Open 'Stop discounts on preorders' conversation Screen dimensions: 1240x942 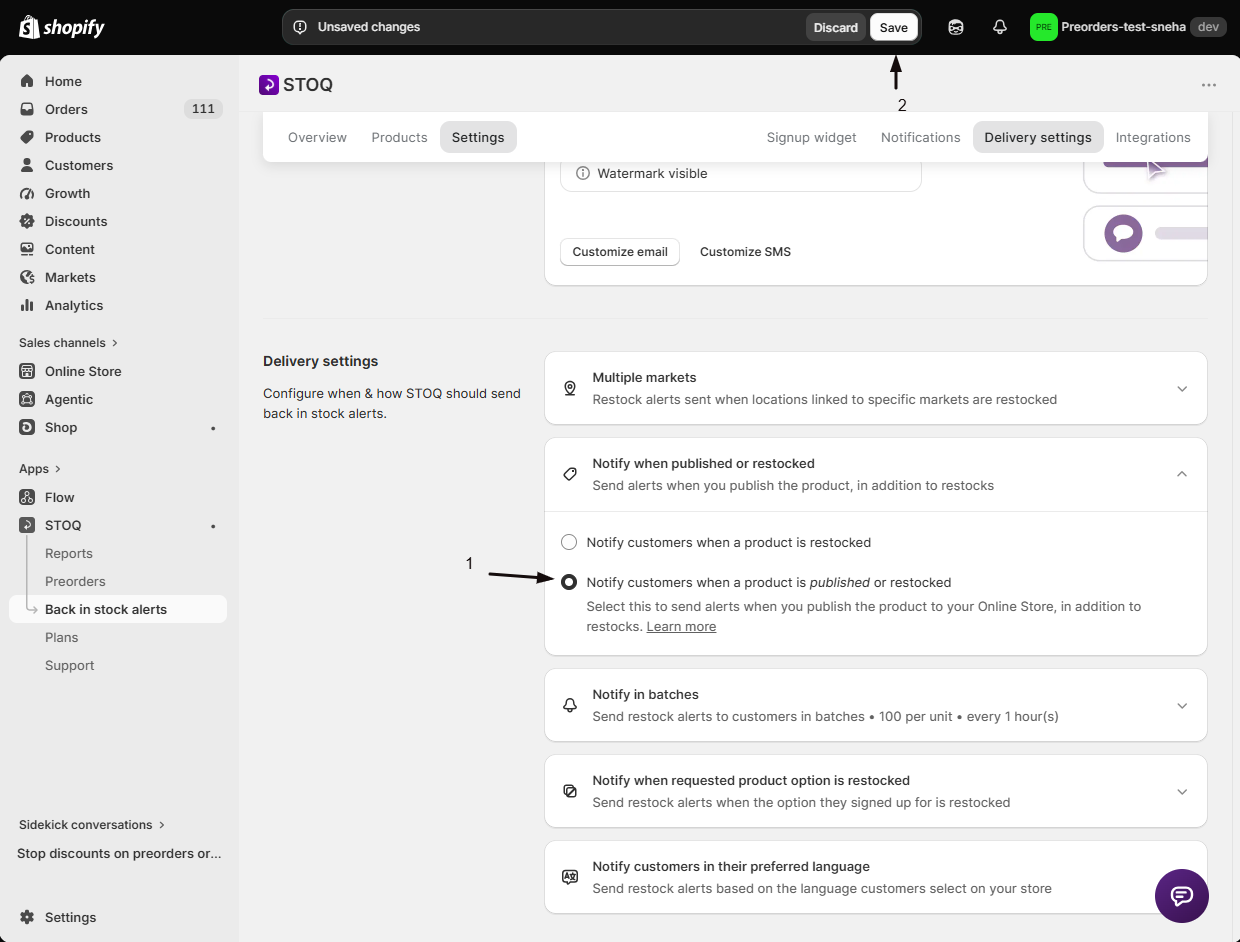tap(119, 853)
